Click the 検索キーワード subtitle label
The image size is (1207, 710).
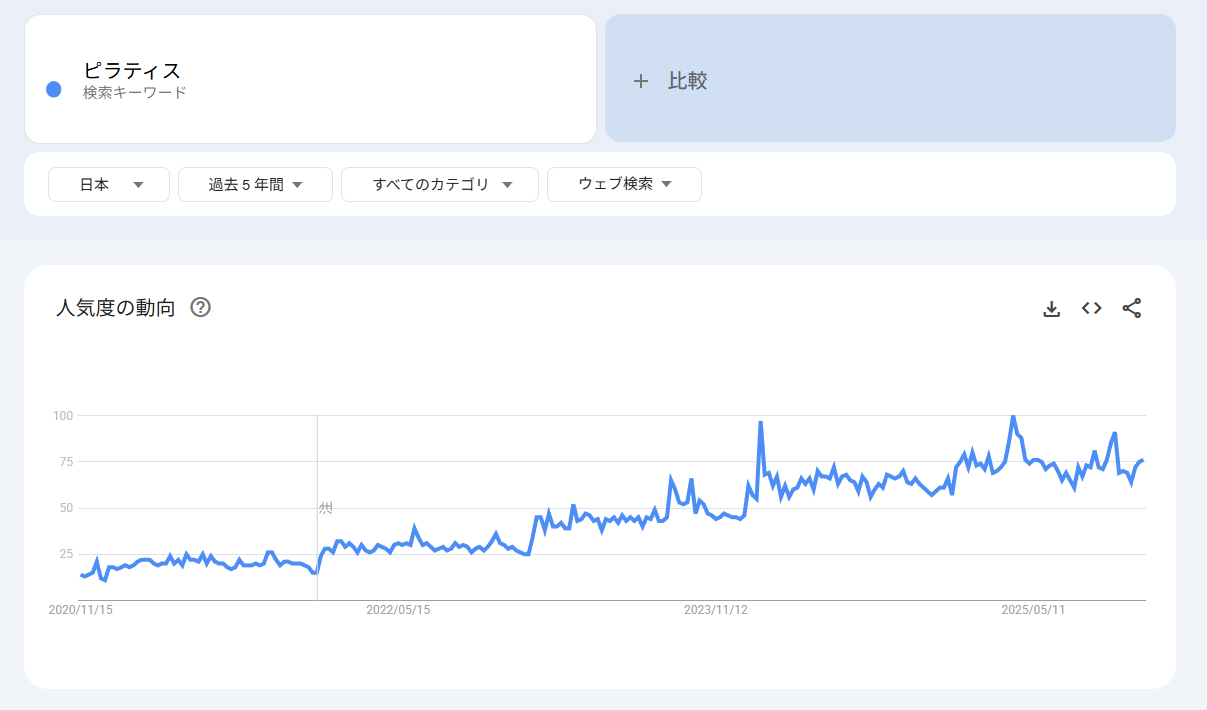point(135,93)
